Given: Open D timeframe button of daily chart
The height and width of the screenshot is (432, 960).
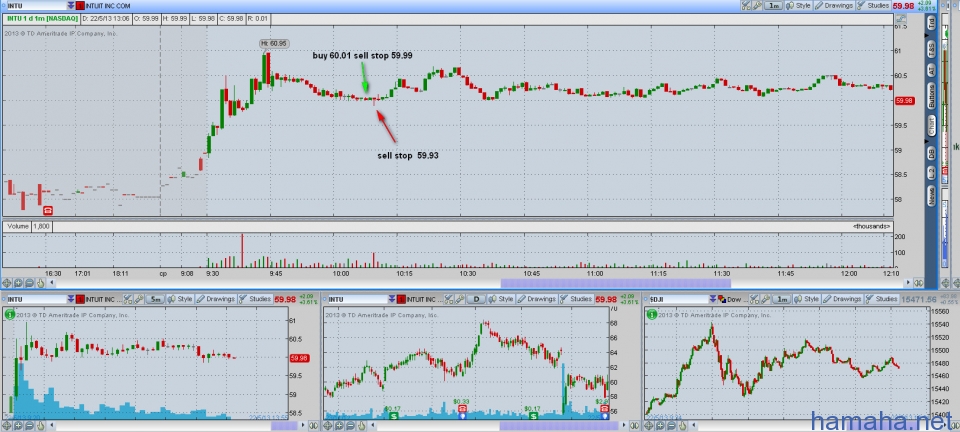Looking at the screenshot, I should (x=476, y=299).
